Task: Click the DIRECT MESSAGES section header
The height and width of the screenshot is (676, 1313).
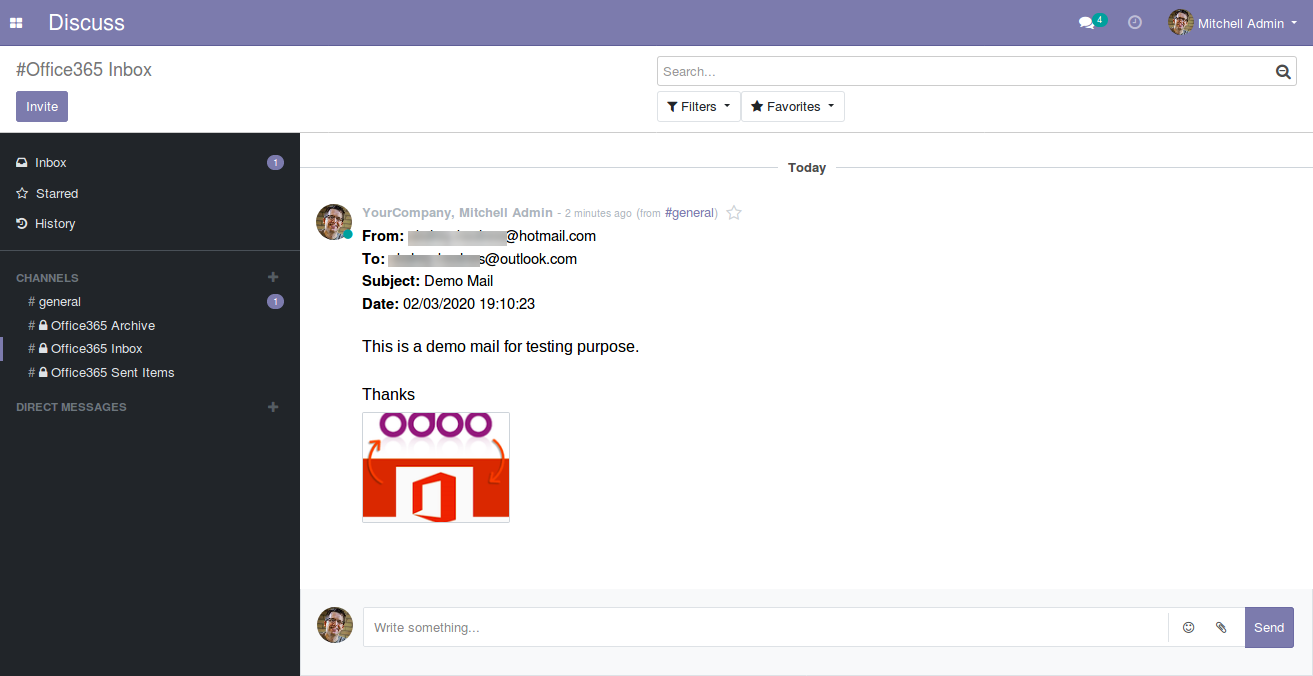Action: pyautogui.click(x=71, y=408)
